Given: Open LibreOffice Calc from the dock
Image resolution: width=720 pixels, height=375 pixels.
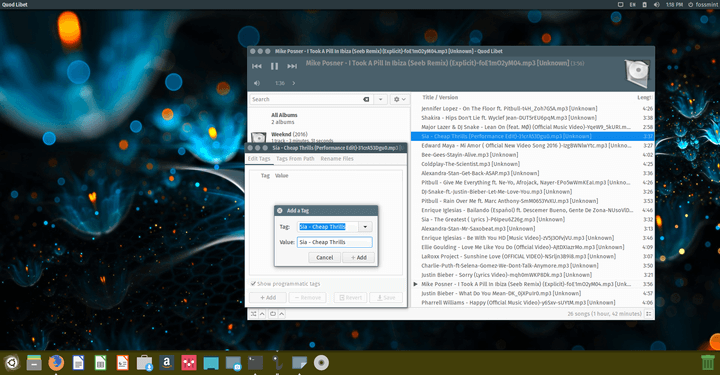Looking at the screenshot, I should tap(100, 363).
